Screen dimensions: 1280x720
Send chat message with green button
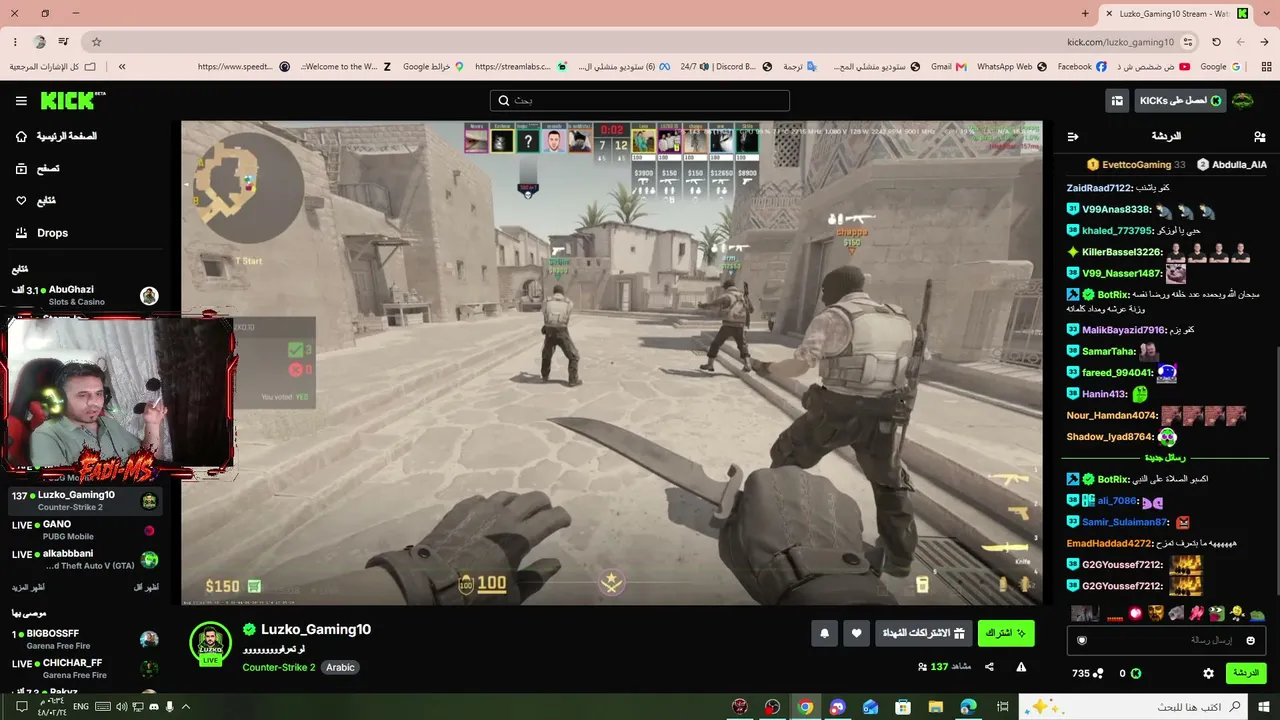click(x=1246, y=674)
